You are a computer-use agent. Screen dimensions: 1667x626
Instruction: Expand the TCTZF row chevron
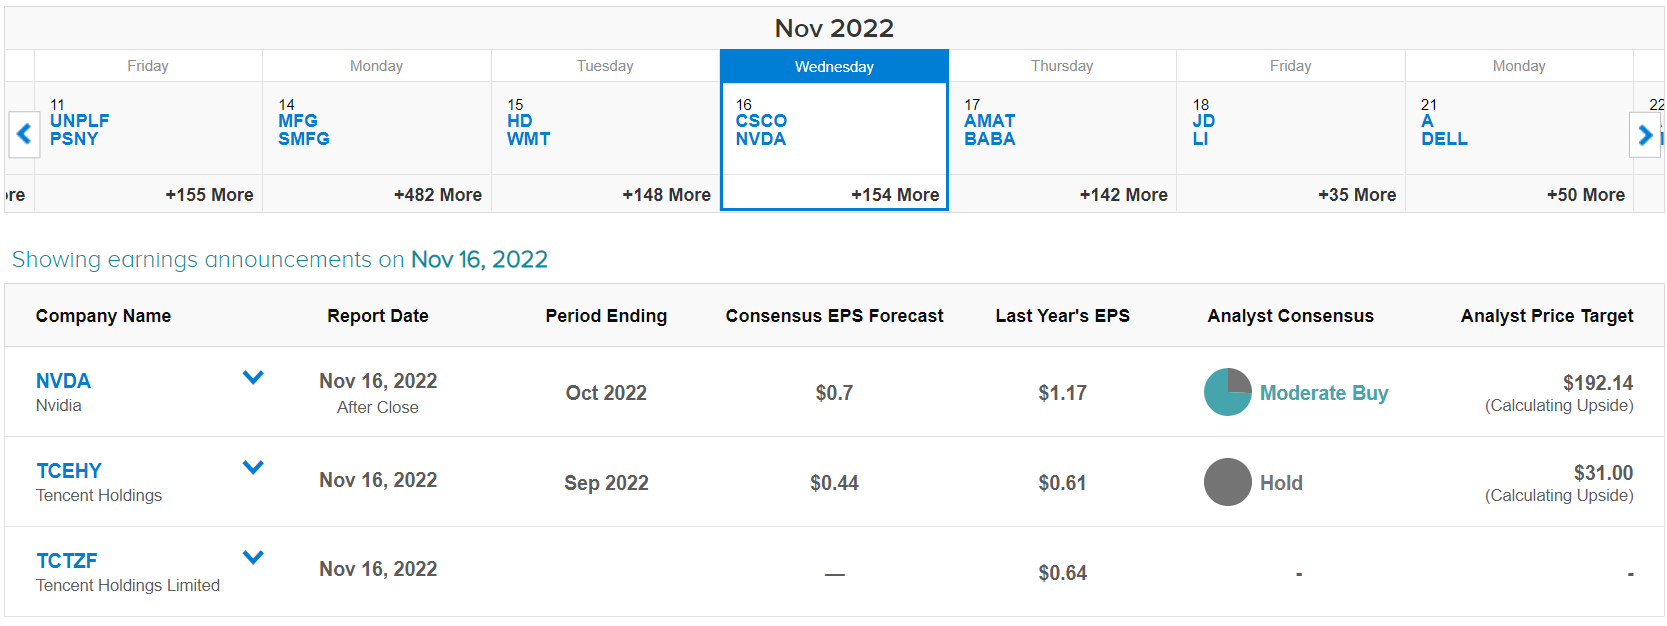[x=253, y=557]
